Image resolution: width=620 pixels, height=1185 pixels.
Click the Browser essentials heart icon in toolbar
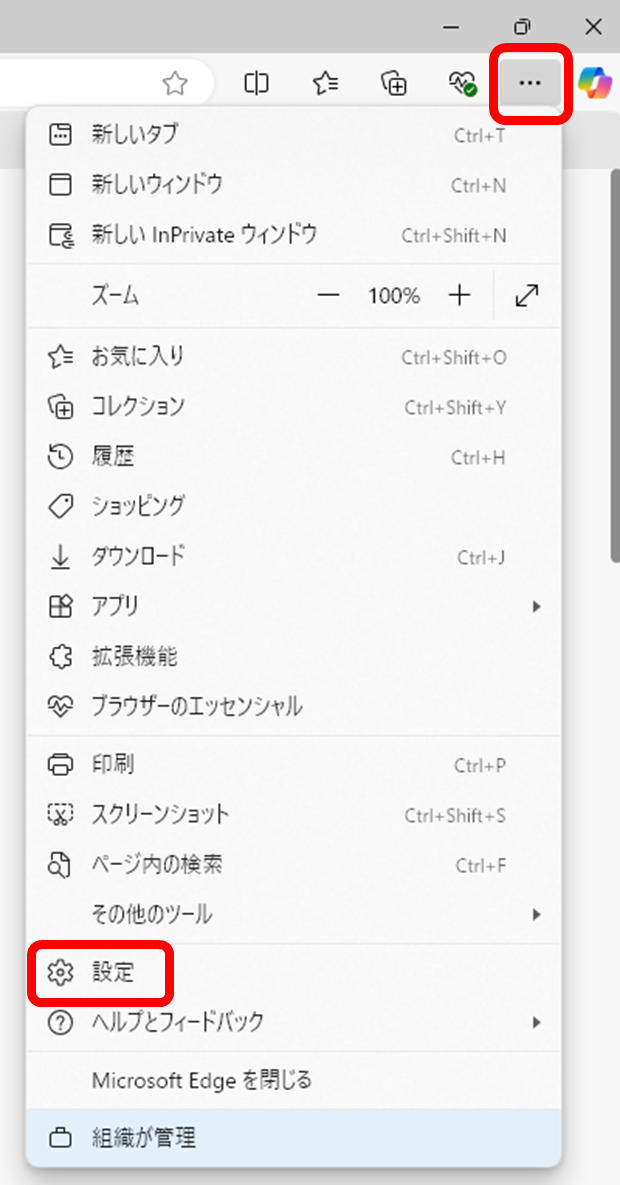tap(461, 83)
